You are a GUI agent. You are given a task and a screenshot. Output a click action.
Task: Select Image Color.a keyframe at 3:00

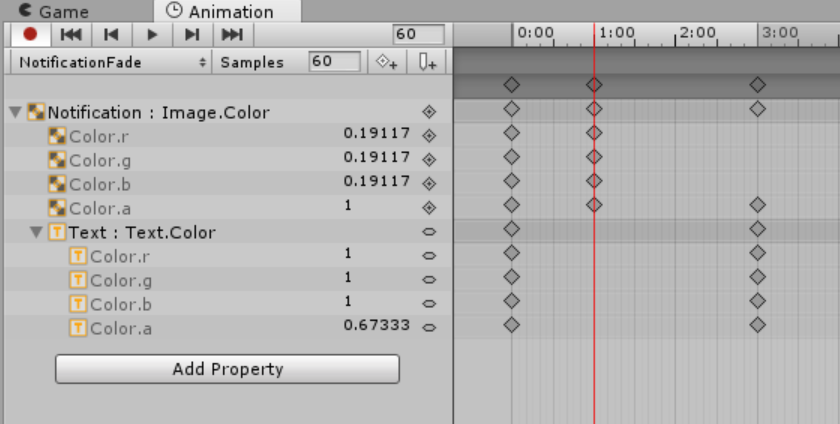757,205
